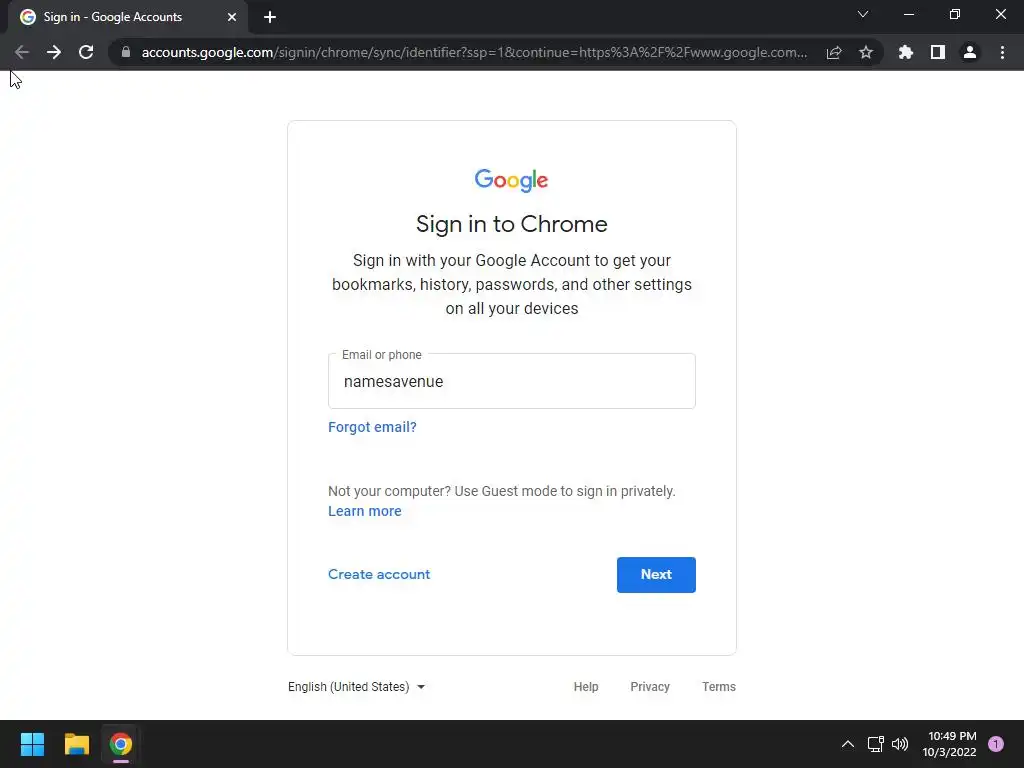Image resolution: width=1024 pixels, height=768 pixels.
Task: Bookmark this page with the star icon
Action: 866,52
